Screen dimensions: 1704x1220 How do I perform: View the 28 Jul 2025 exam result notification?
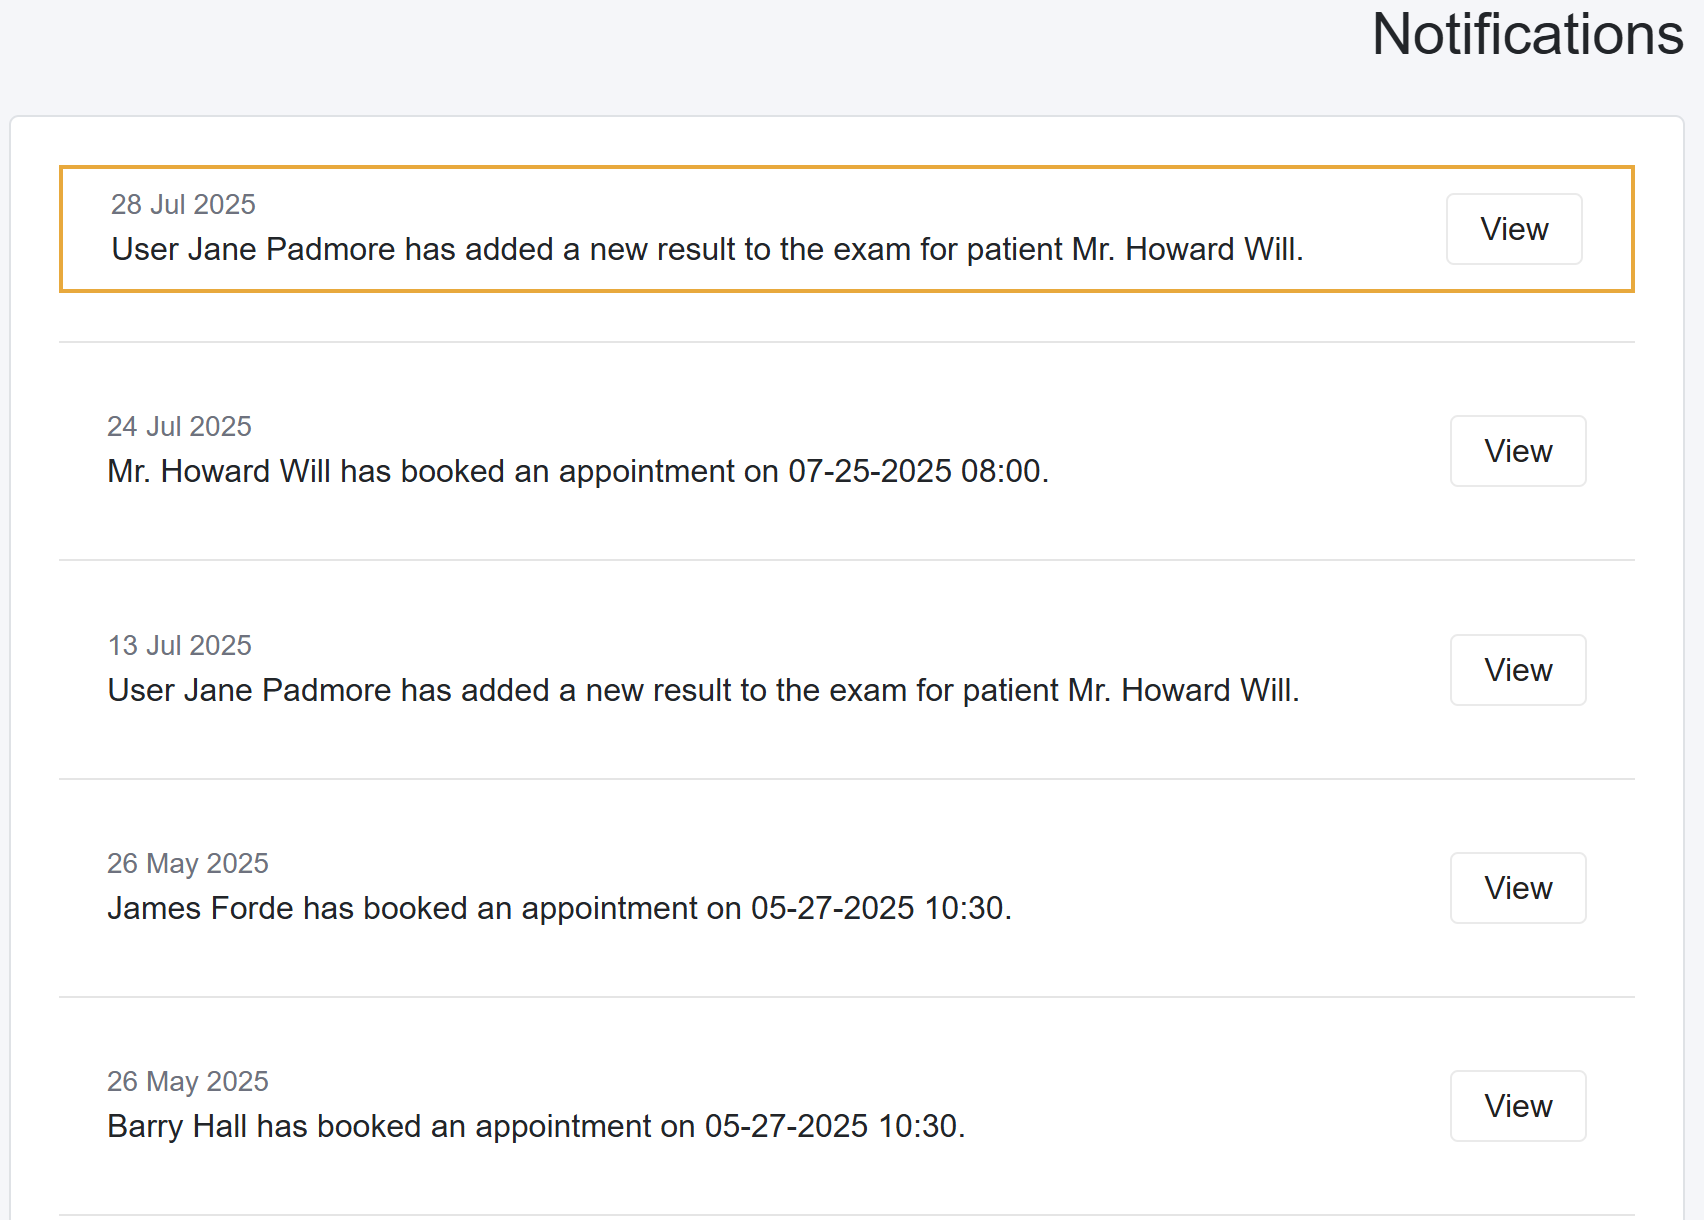click(x=1513, y=229)
